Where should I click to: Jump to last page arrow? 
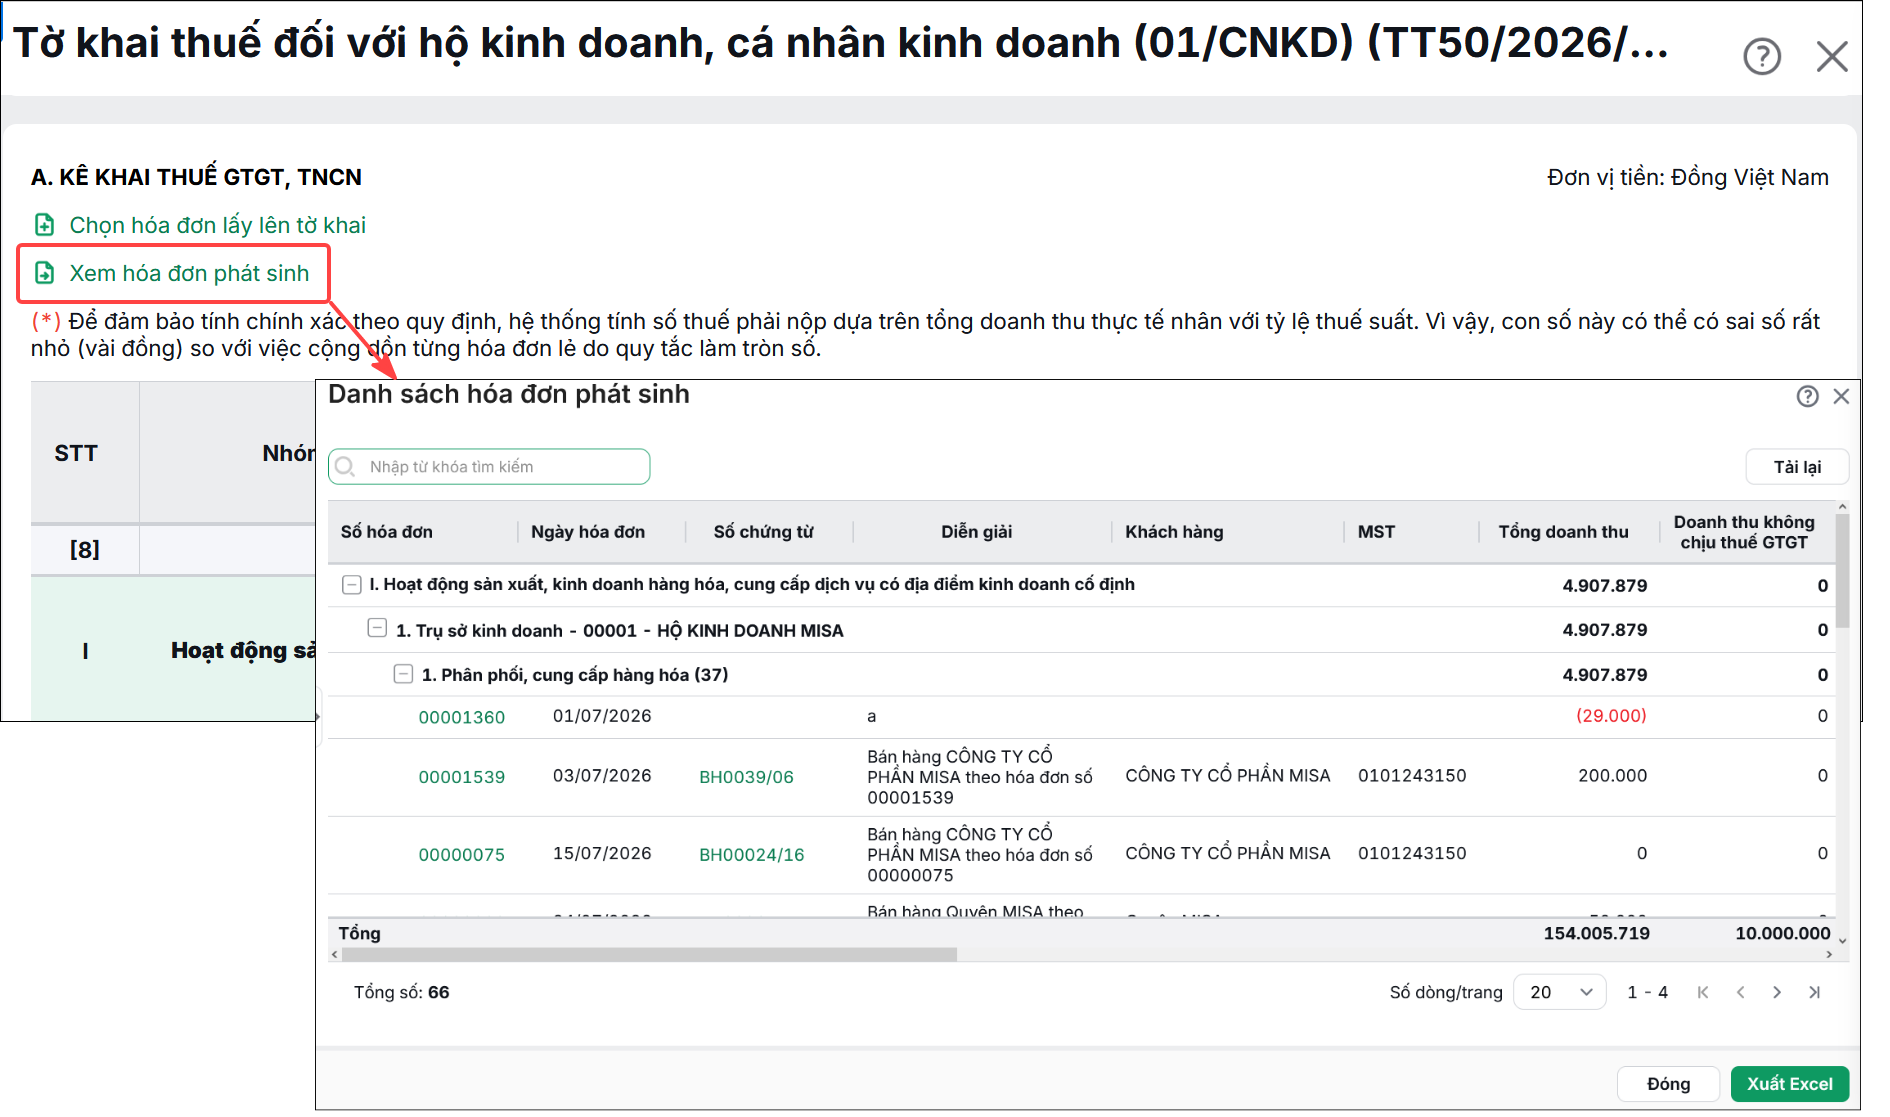(1814, 992)
